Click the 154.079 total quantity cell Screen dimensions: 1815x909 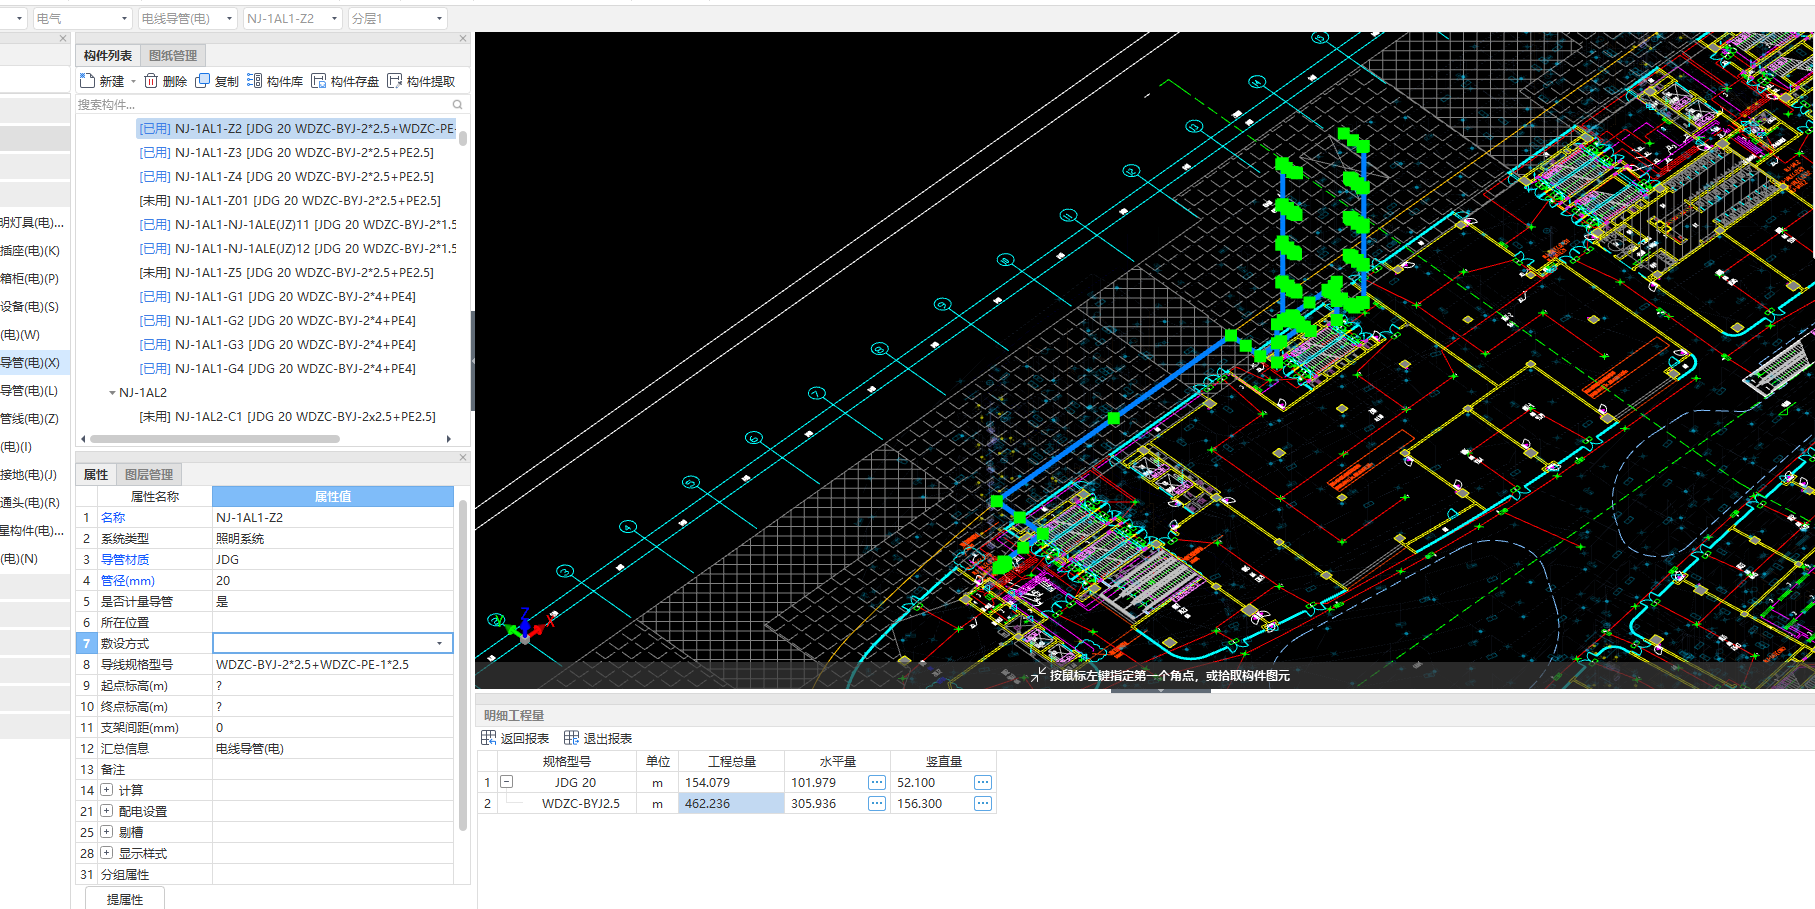point(731,782)
